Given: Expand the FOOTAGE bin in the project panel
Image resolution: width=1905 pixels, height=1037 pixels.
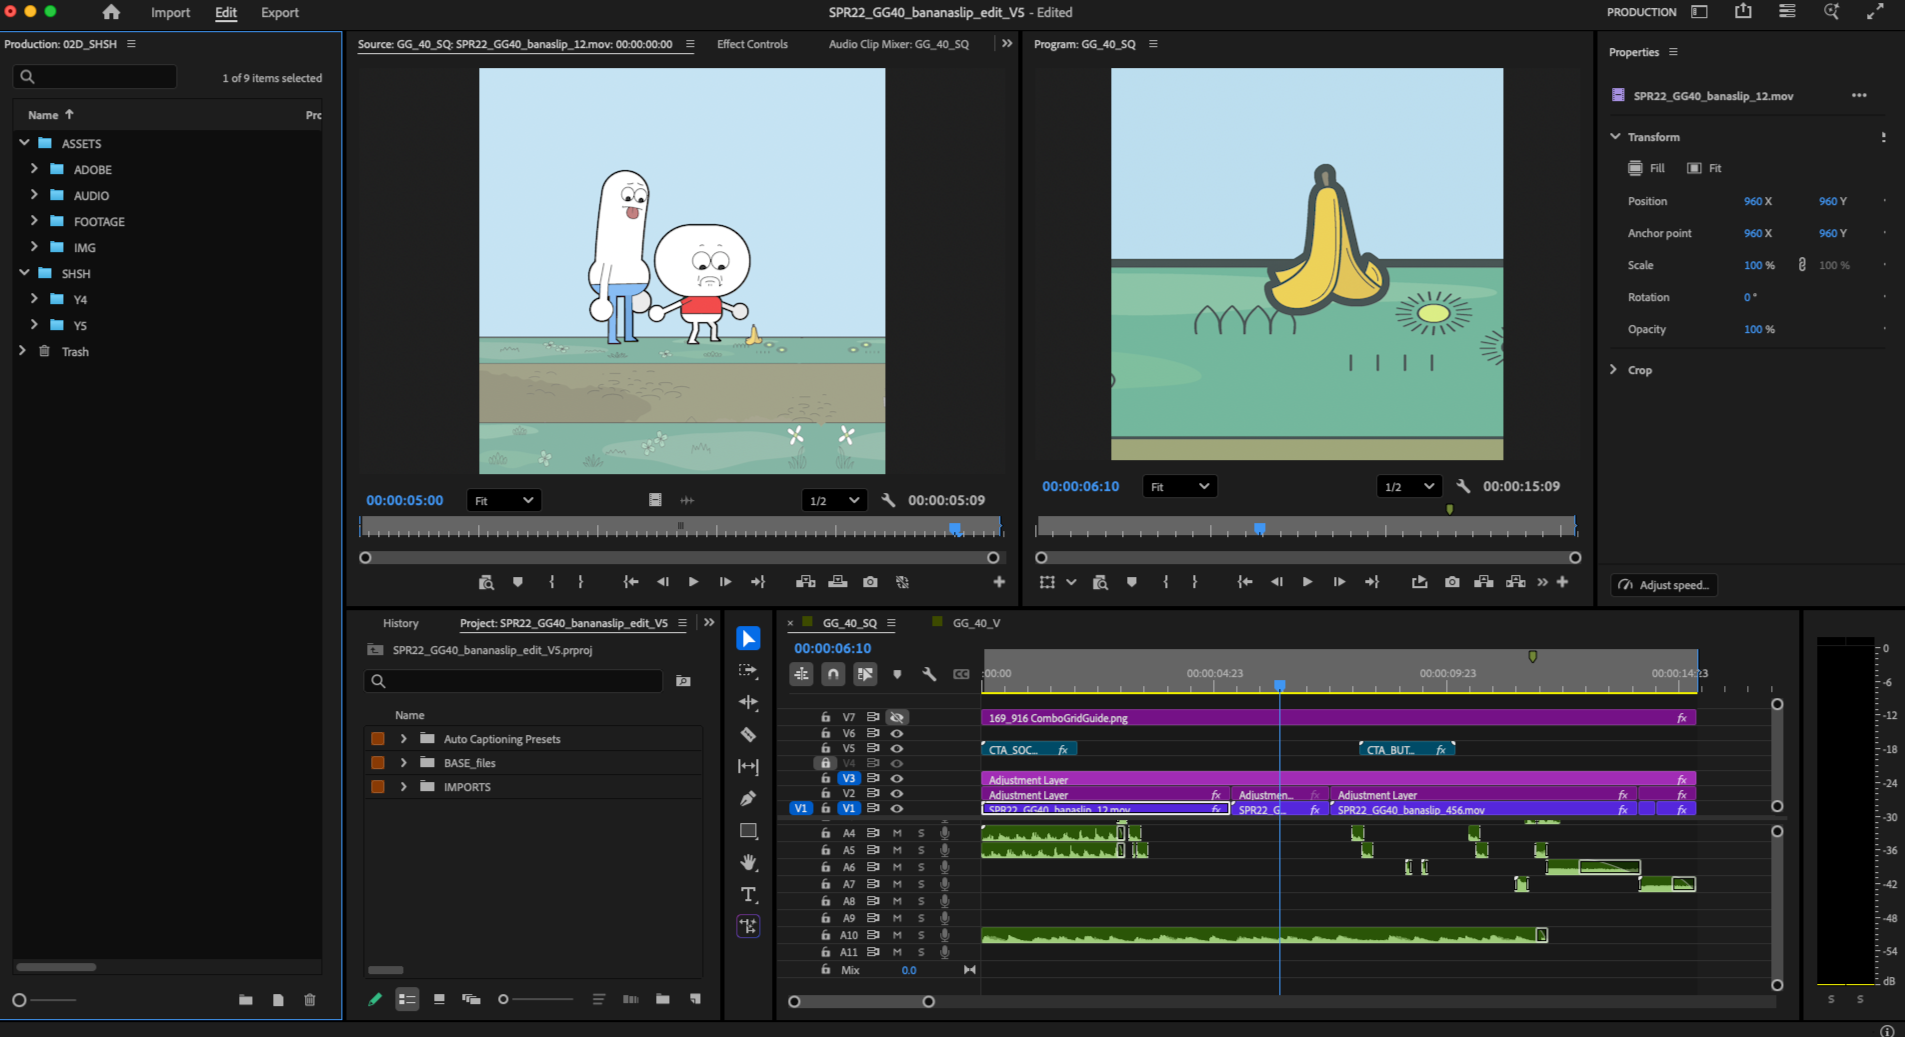Looking at the screenshot, I should pos(33,221).
